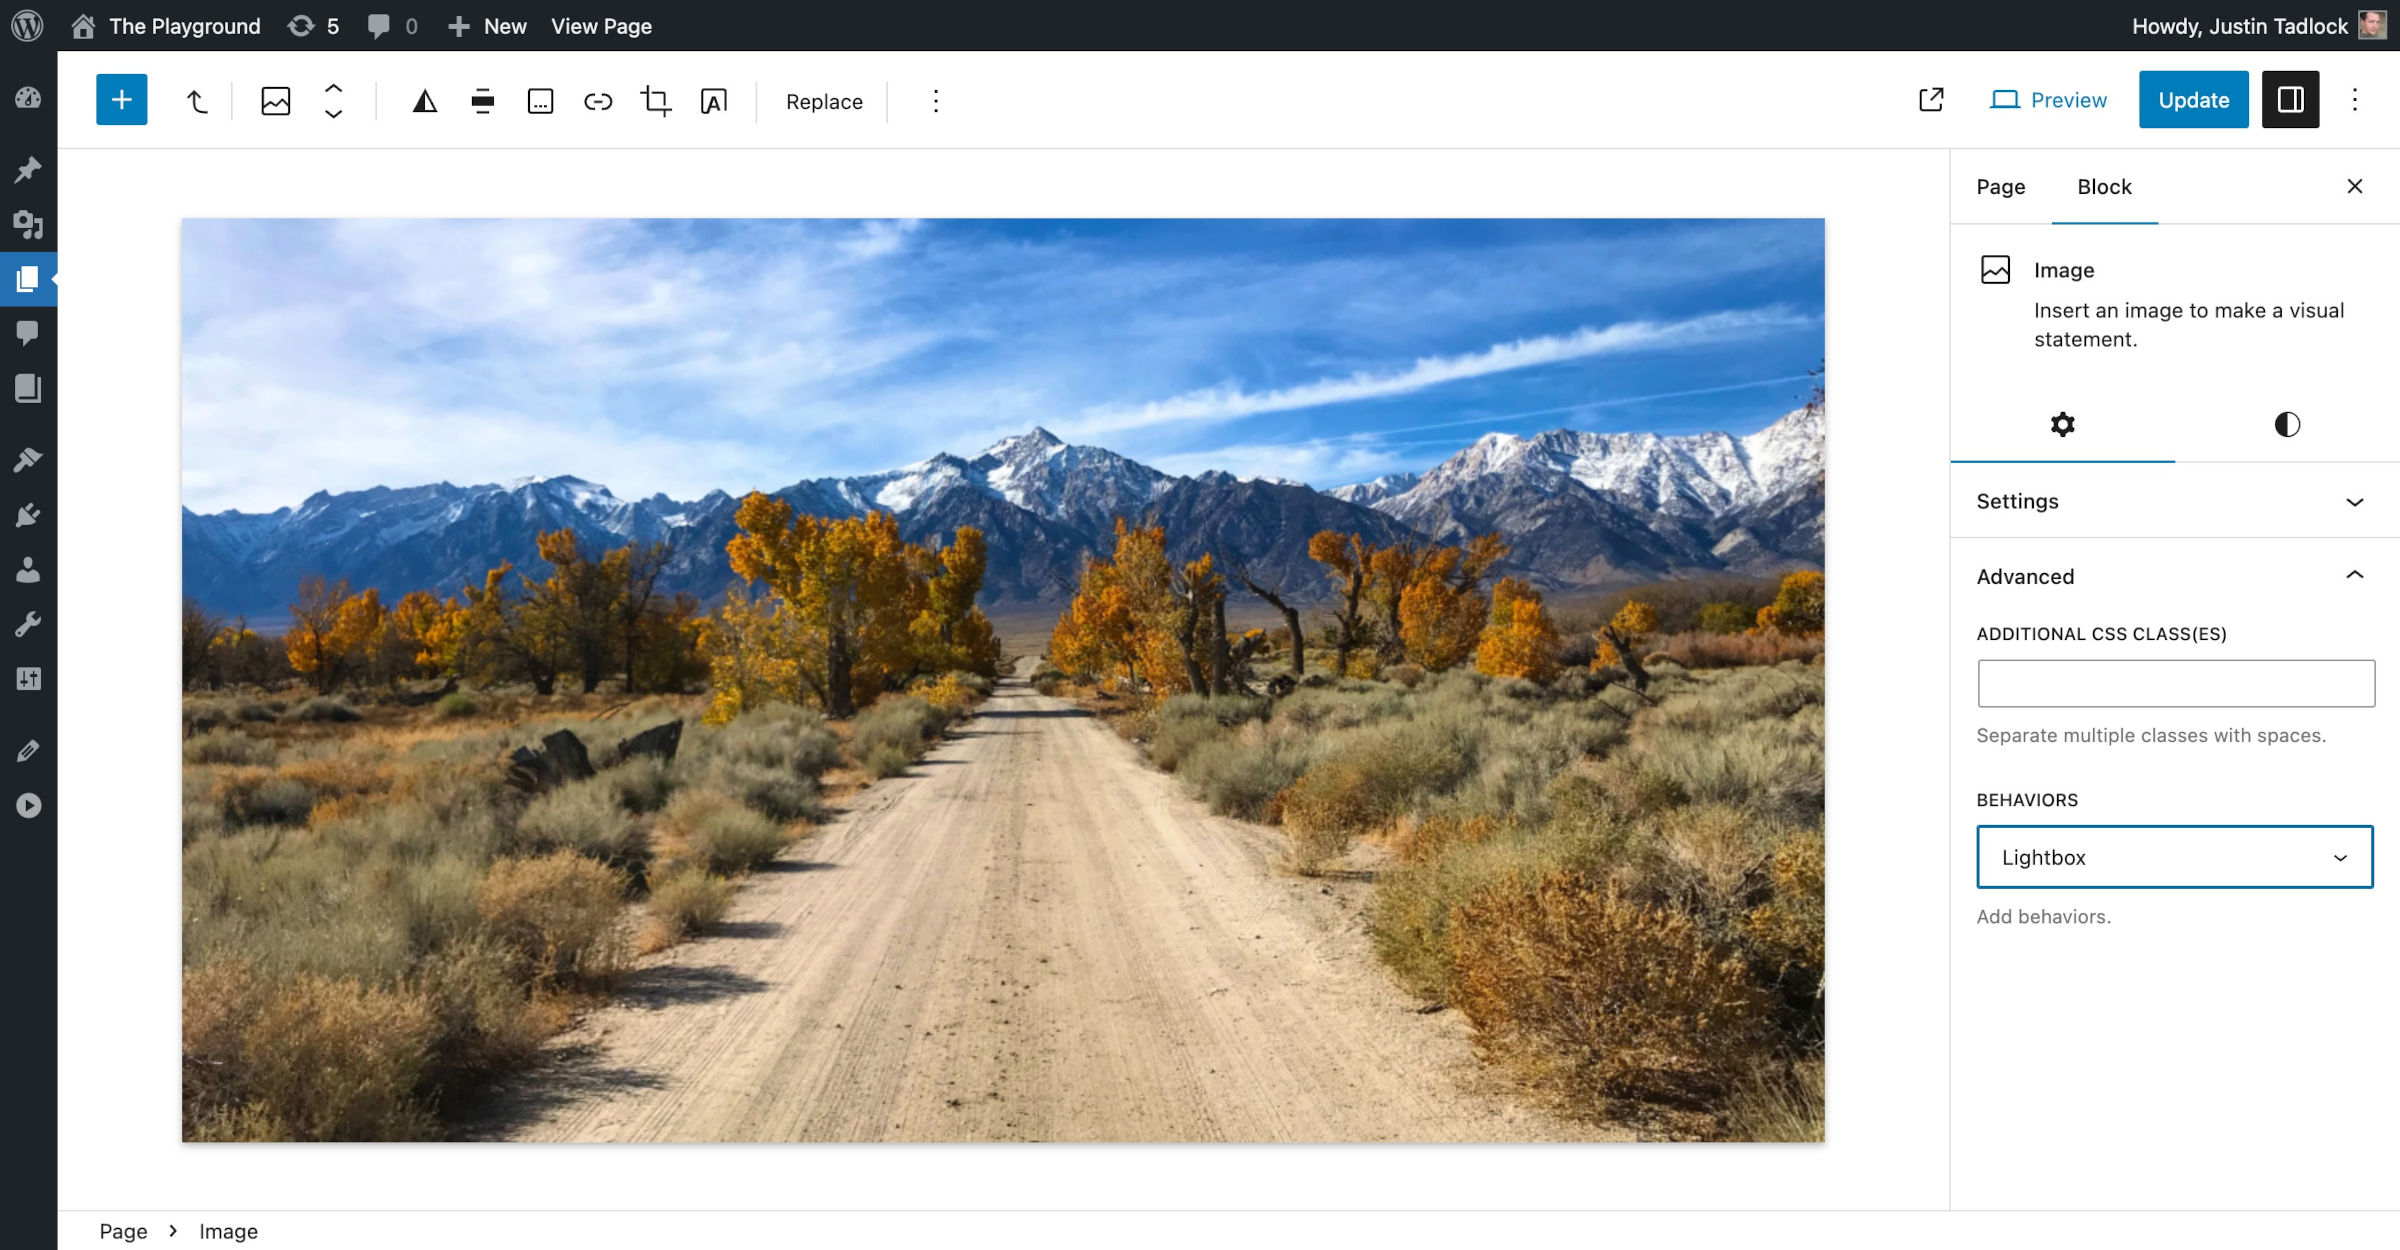Select the parent block arrow icon

196,100
